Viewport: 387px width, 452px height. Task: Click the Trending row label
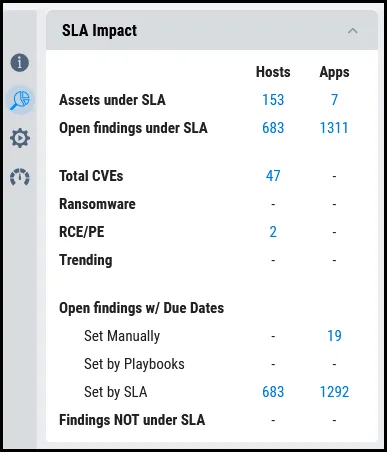86,260
